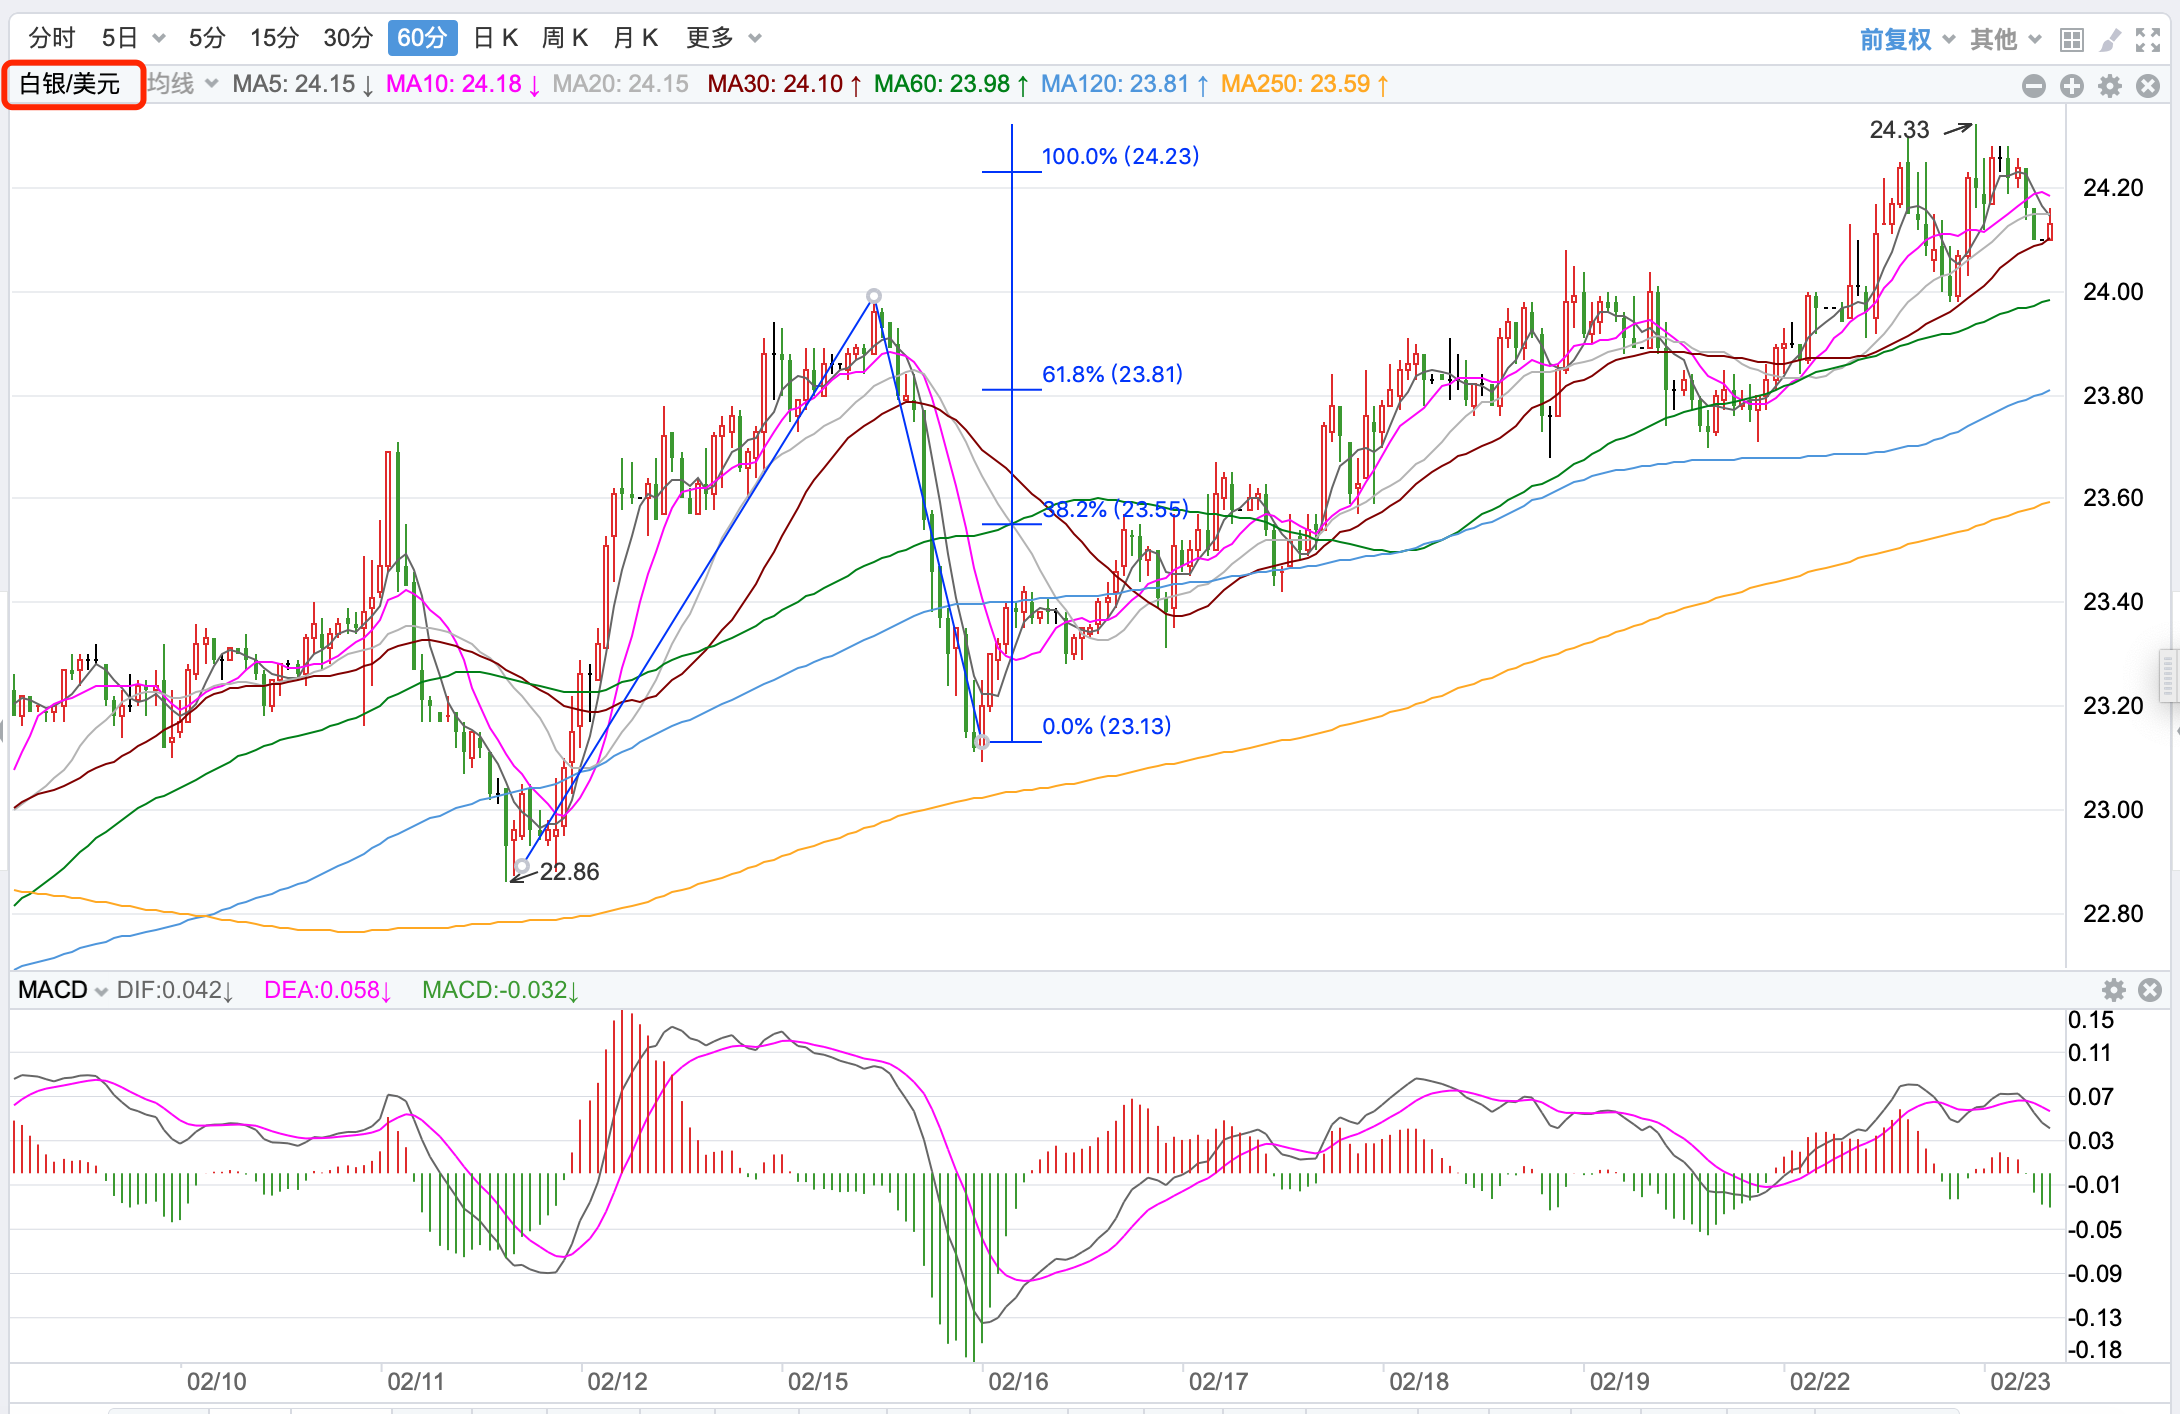Close the MACD indicator panel

[x=2150, y=990]
